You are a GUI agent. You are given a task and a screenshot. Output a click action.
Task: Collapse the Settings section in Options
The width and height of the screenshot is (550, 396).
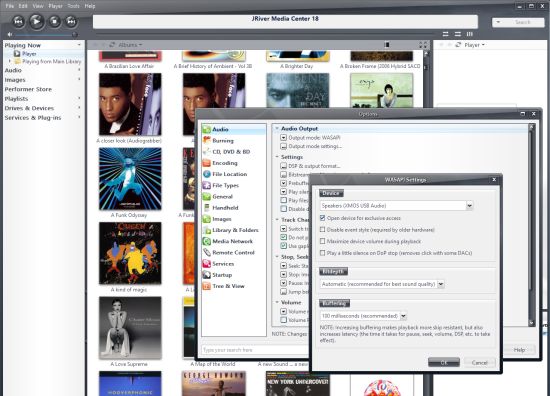click(277, 157)
